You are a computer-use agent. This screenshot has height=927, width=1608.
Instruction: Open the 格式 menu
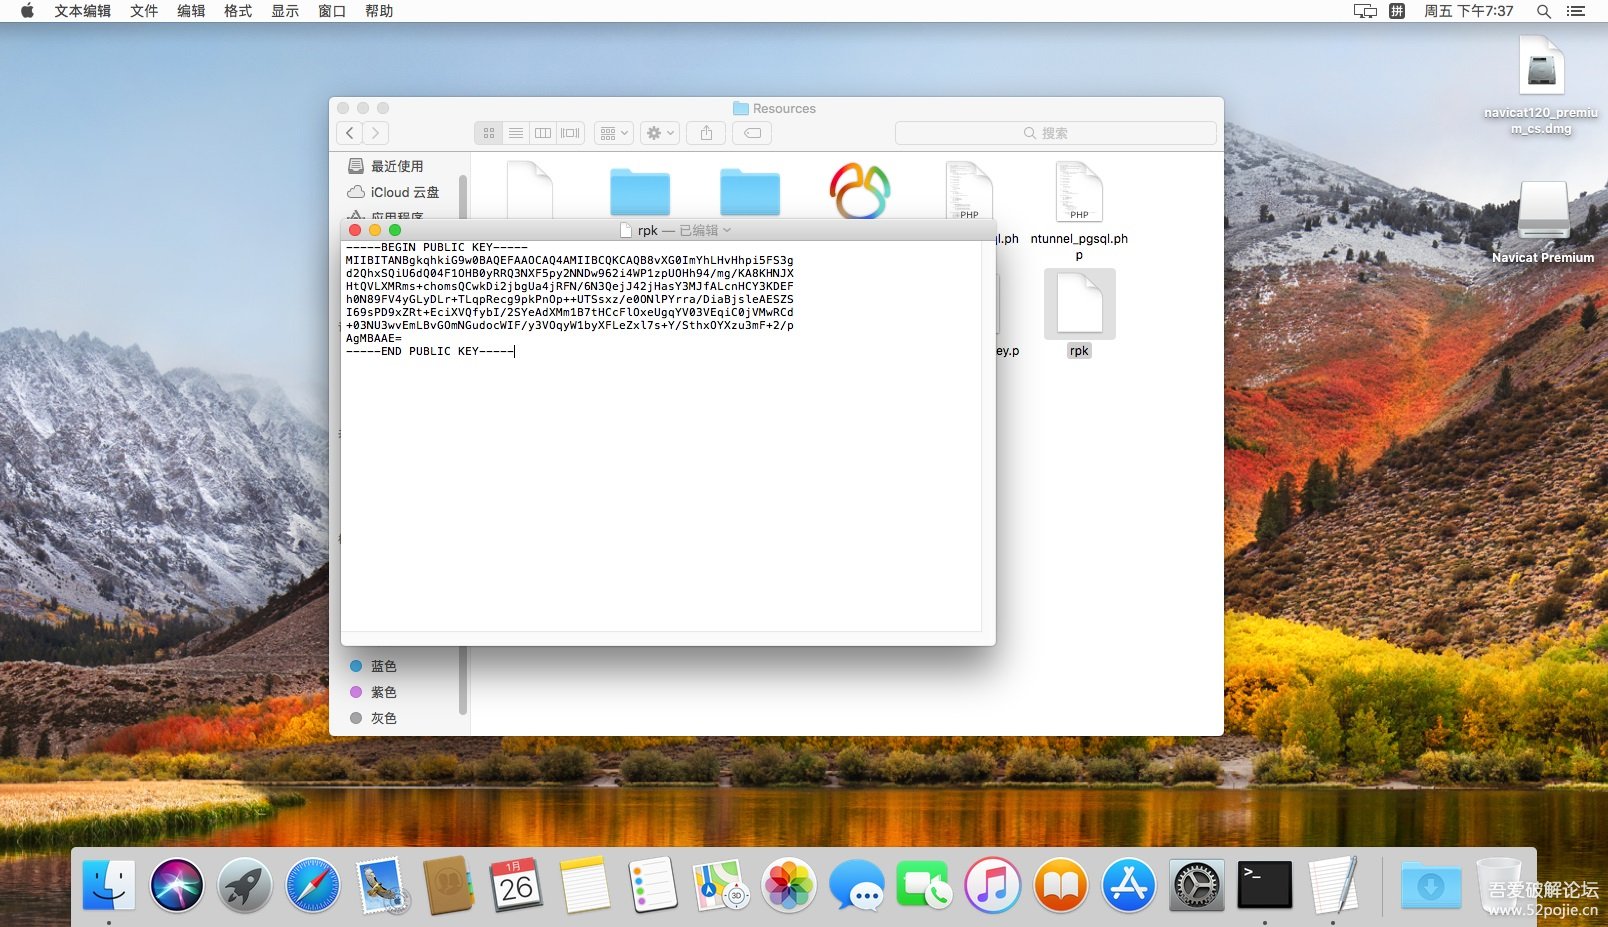pyautogui.click(x=238, y=11)
